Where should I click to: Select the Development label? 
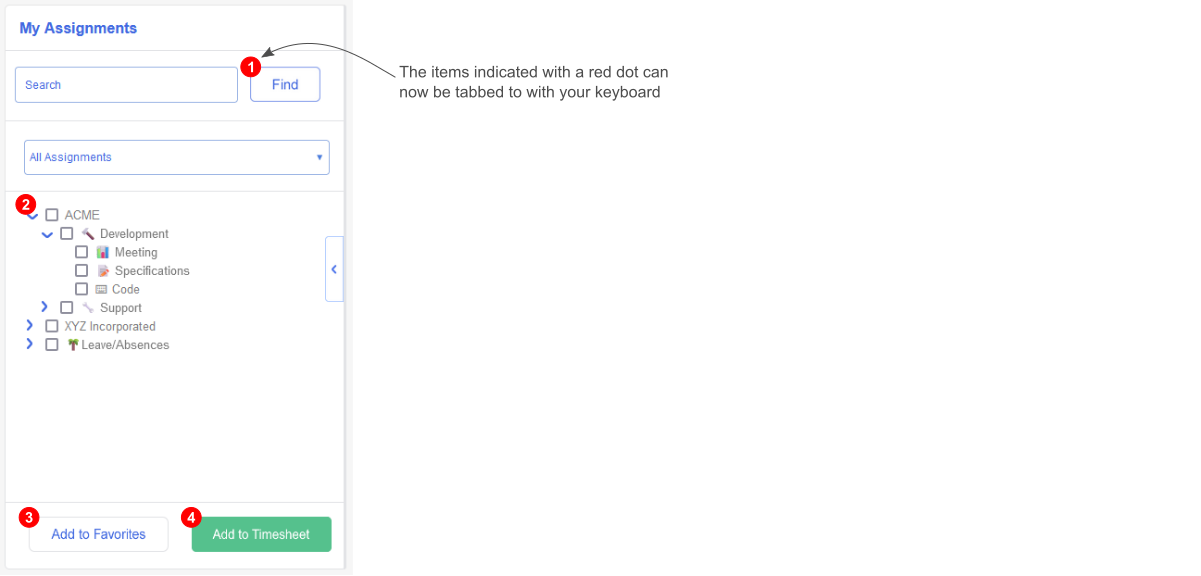(x=134, y=234)
